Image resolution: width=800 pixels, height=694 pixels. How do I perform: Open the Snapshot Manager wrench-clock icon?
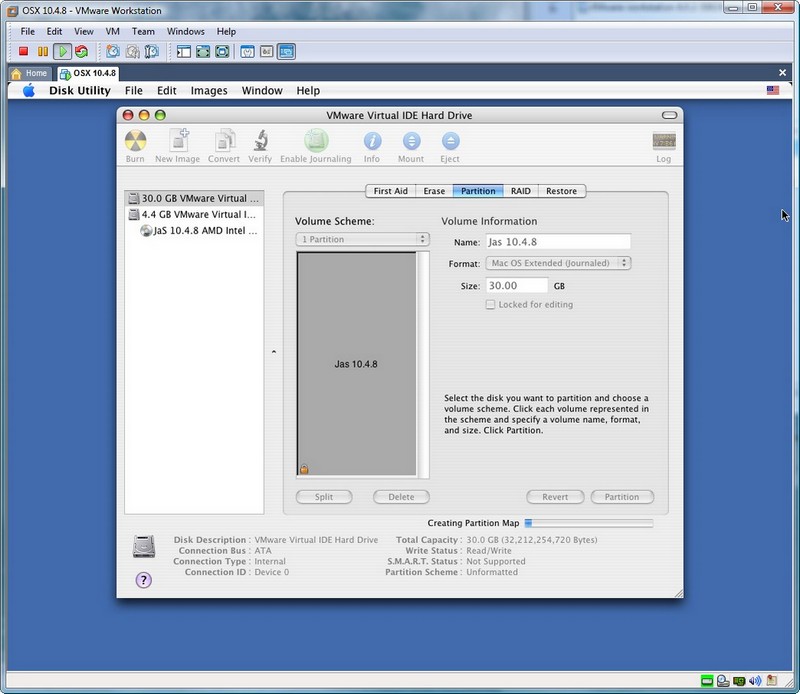(152, 52)
